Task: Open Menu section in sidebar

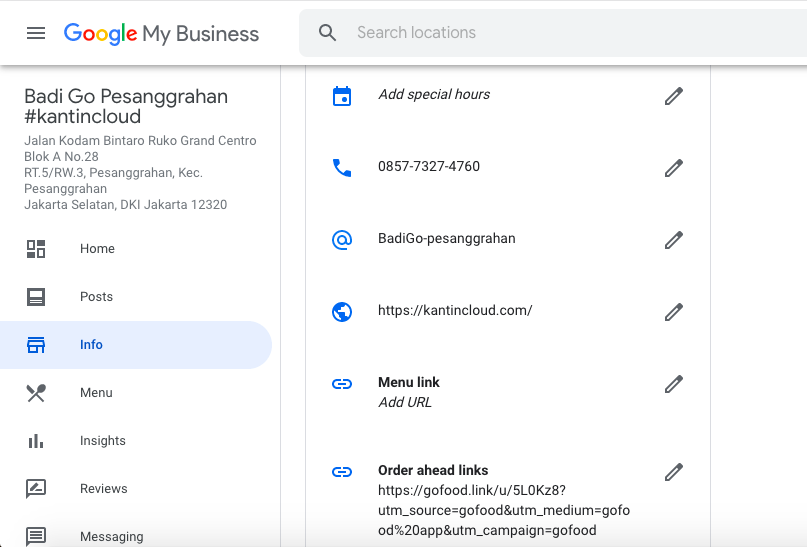Action: [96, 393]
